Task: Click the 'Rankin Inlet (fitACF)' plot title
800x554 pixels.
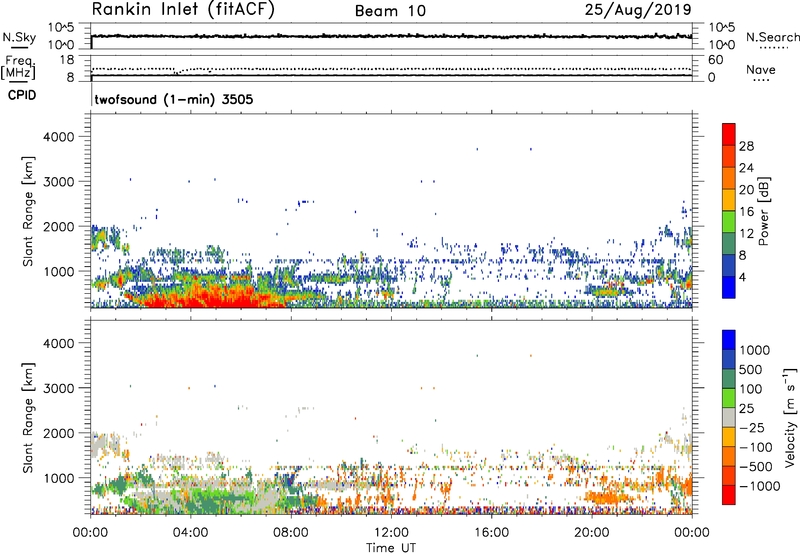Action: point(183,9)
